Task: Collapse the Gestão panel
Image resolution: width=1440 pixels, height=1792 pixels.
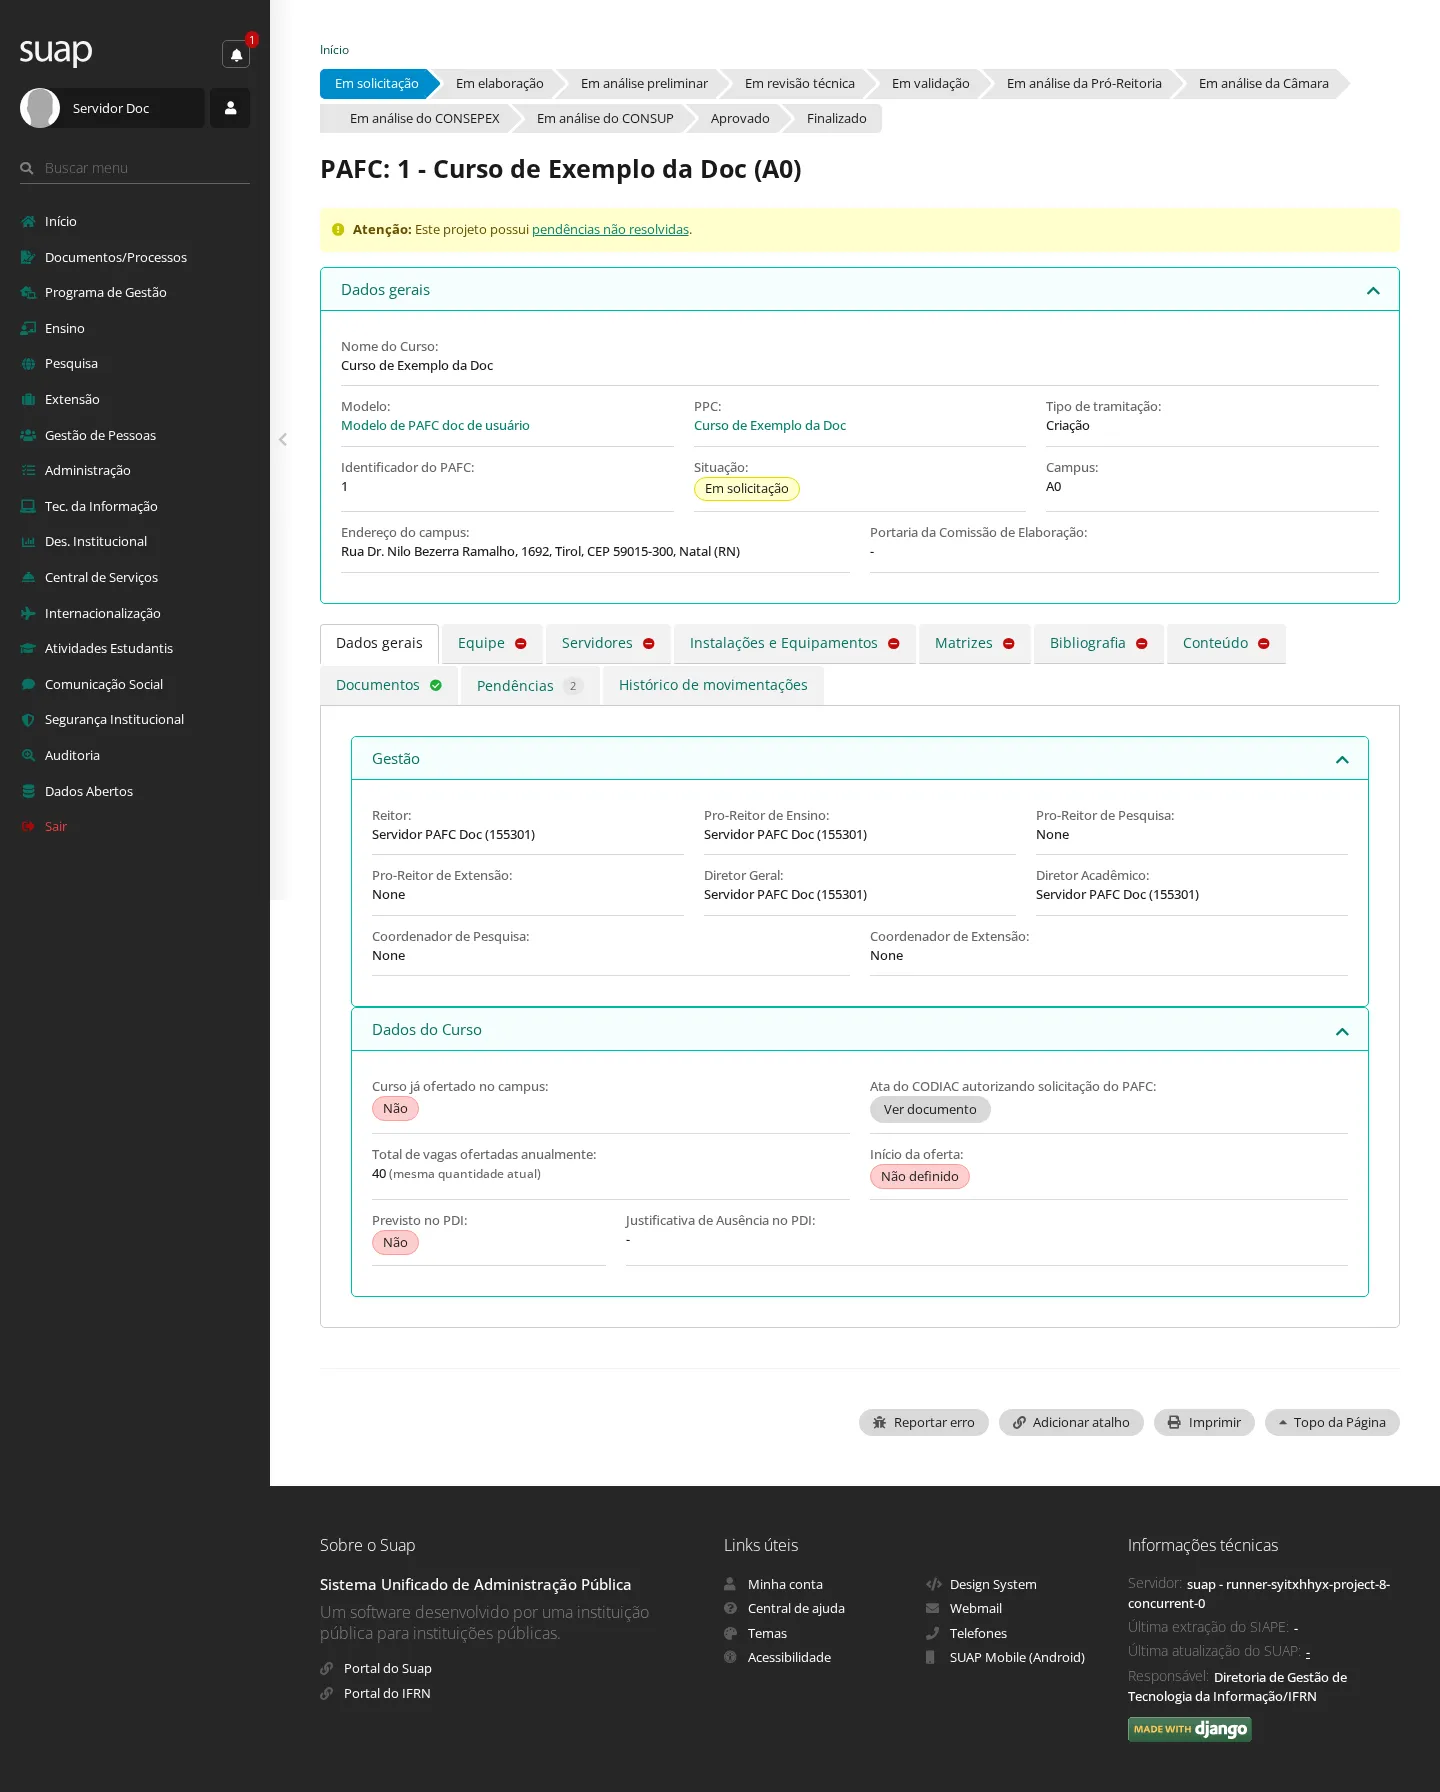Action: tap(1342, 760)
